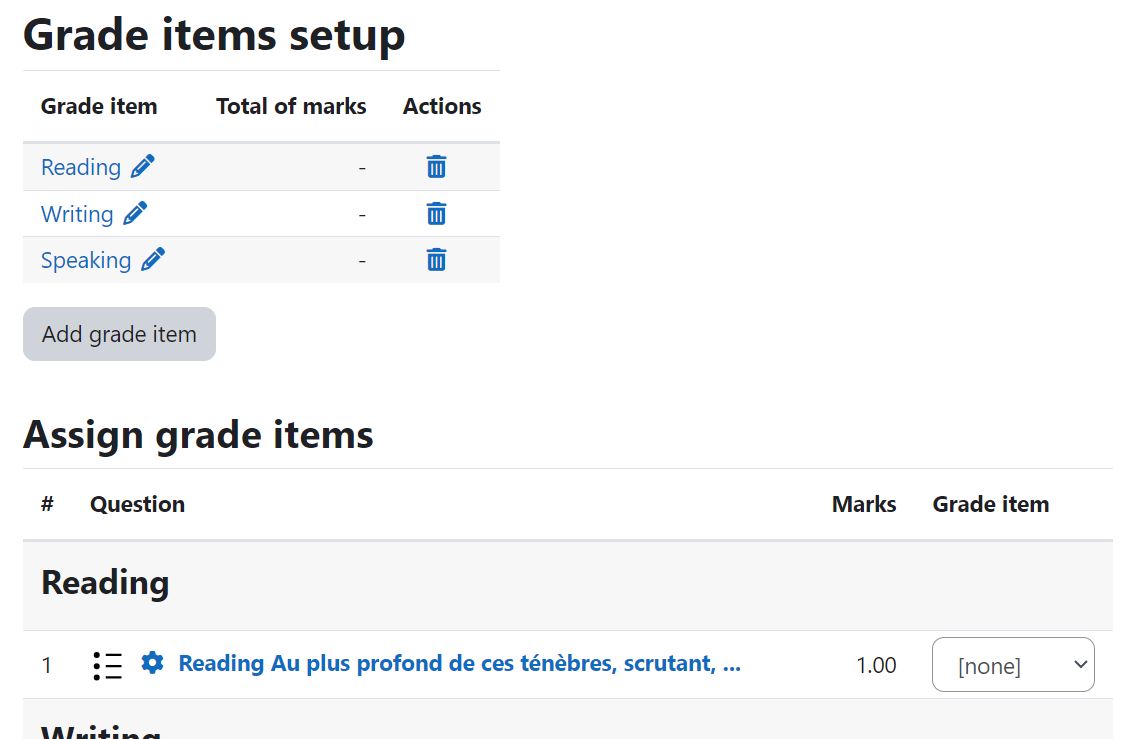Viewport: 1137px width, 739px height.
Task: Click the Add grade item button
Action: (120, 334)
